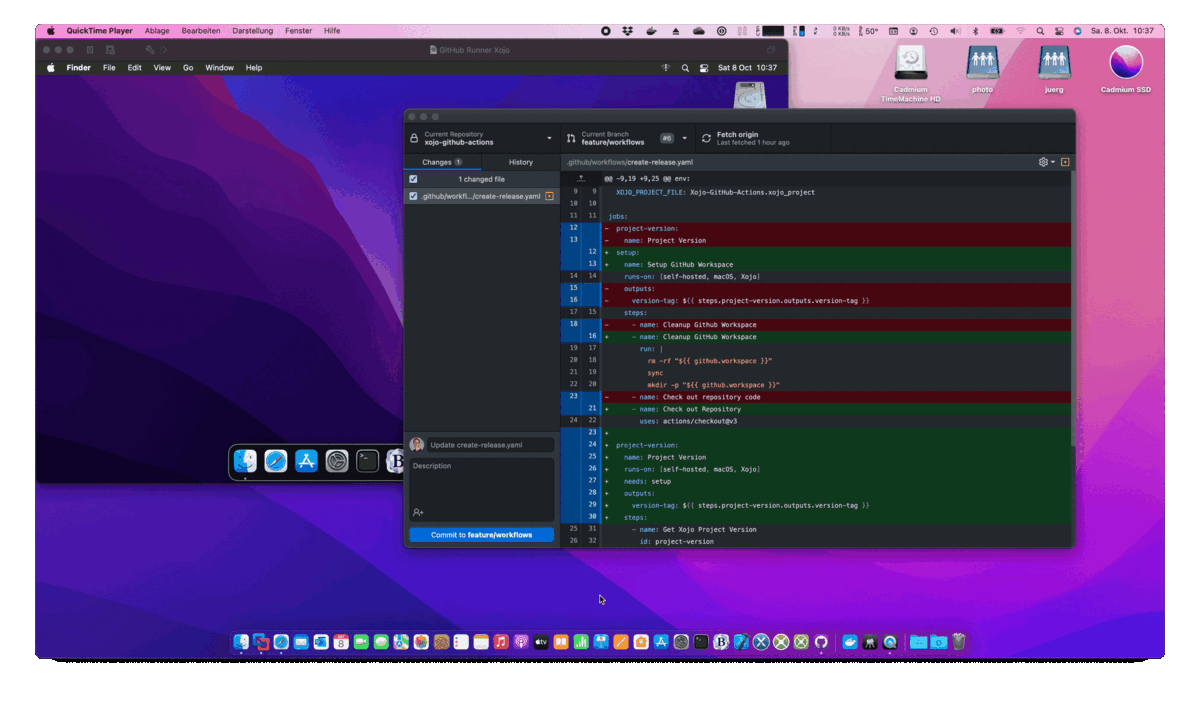Toggle the '1 changed file' select-all checkbox
This screenshot has height=705, width=1200.
[x=413, y=179]
